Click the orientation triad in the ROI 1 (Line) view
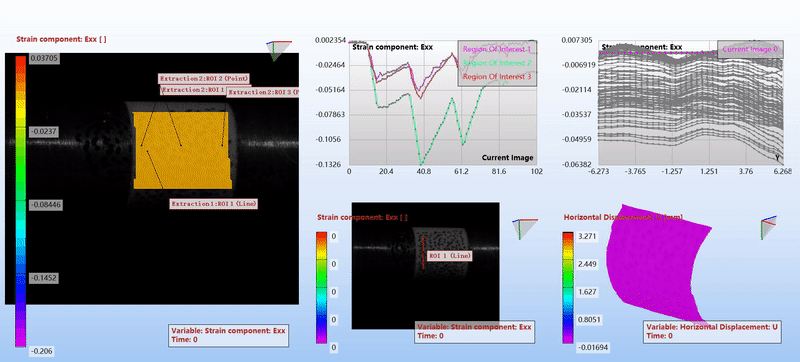The width and height of the screenshot is (800, 362). [525, 229]
